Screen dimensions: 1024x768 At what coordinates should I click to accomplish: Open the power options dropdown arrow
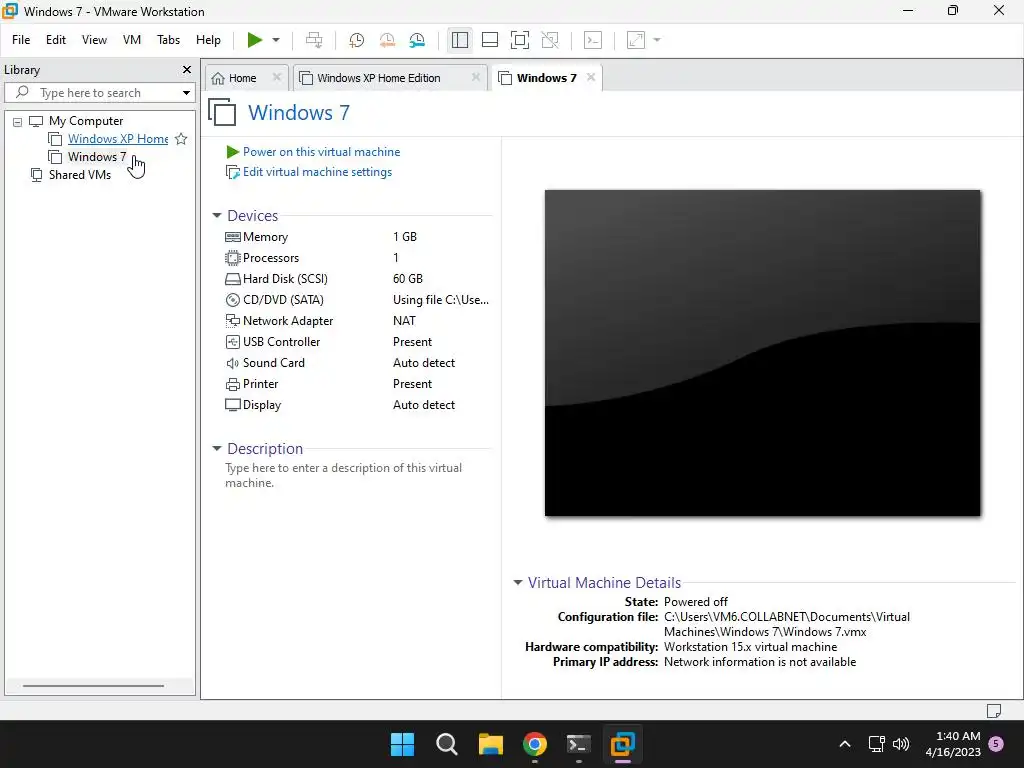[276, 40]
